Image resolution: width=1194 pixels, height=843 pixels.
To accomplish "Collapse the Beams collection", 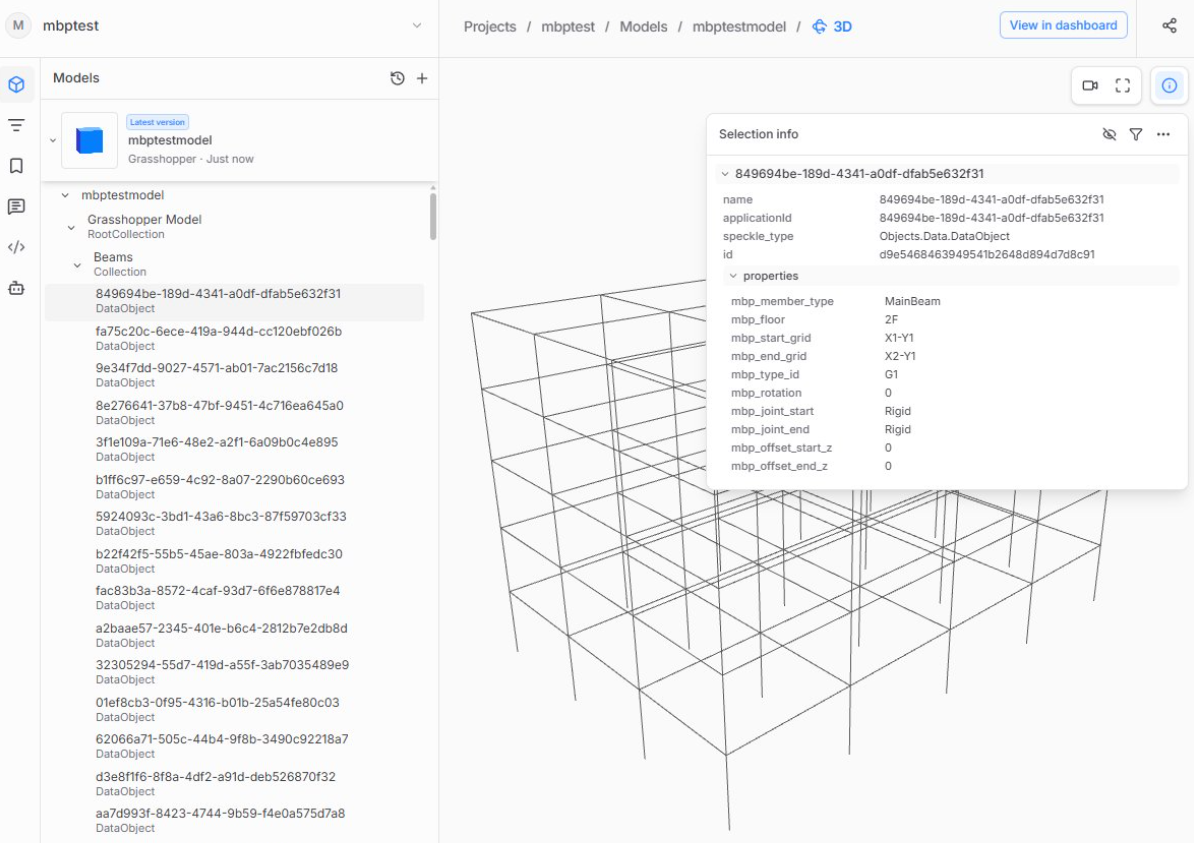I will [77, 265].
